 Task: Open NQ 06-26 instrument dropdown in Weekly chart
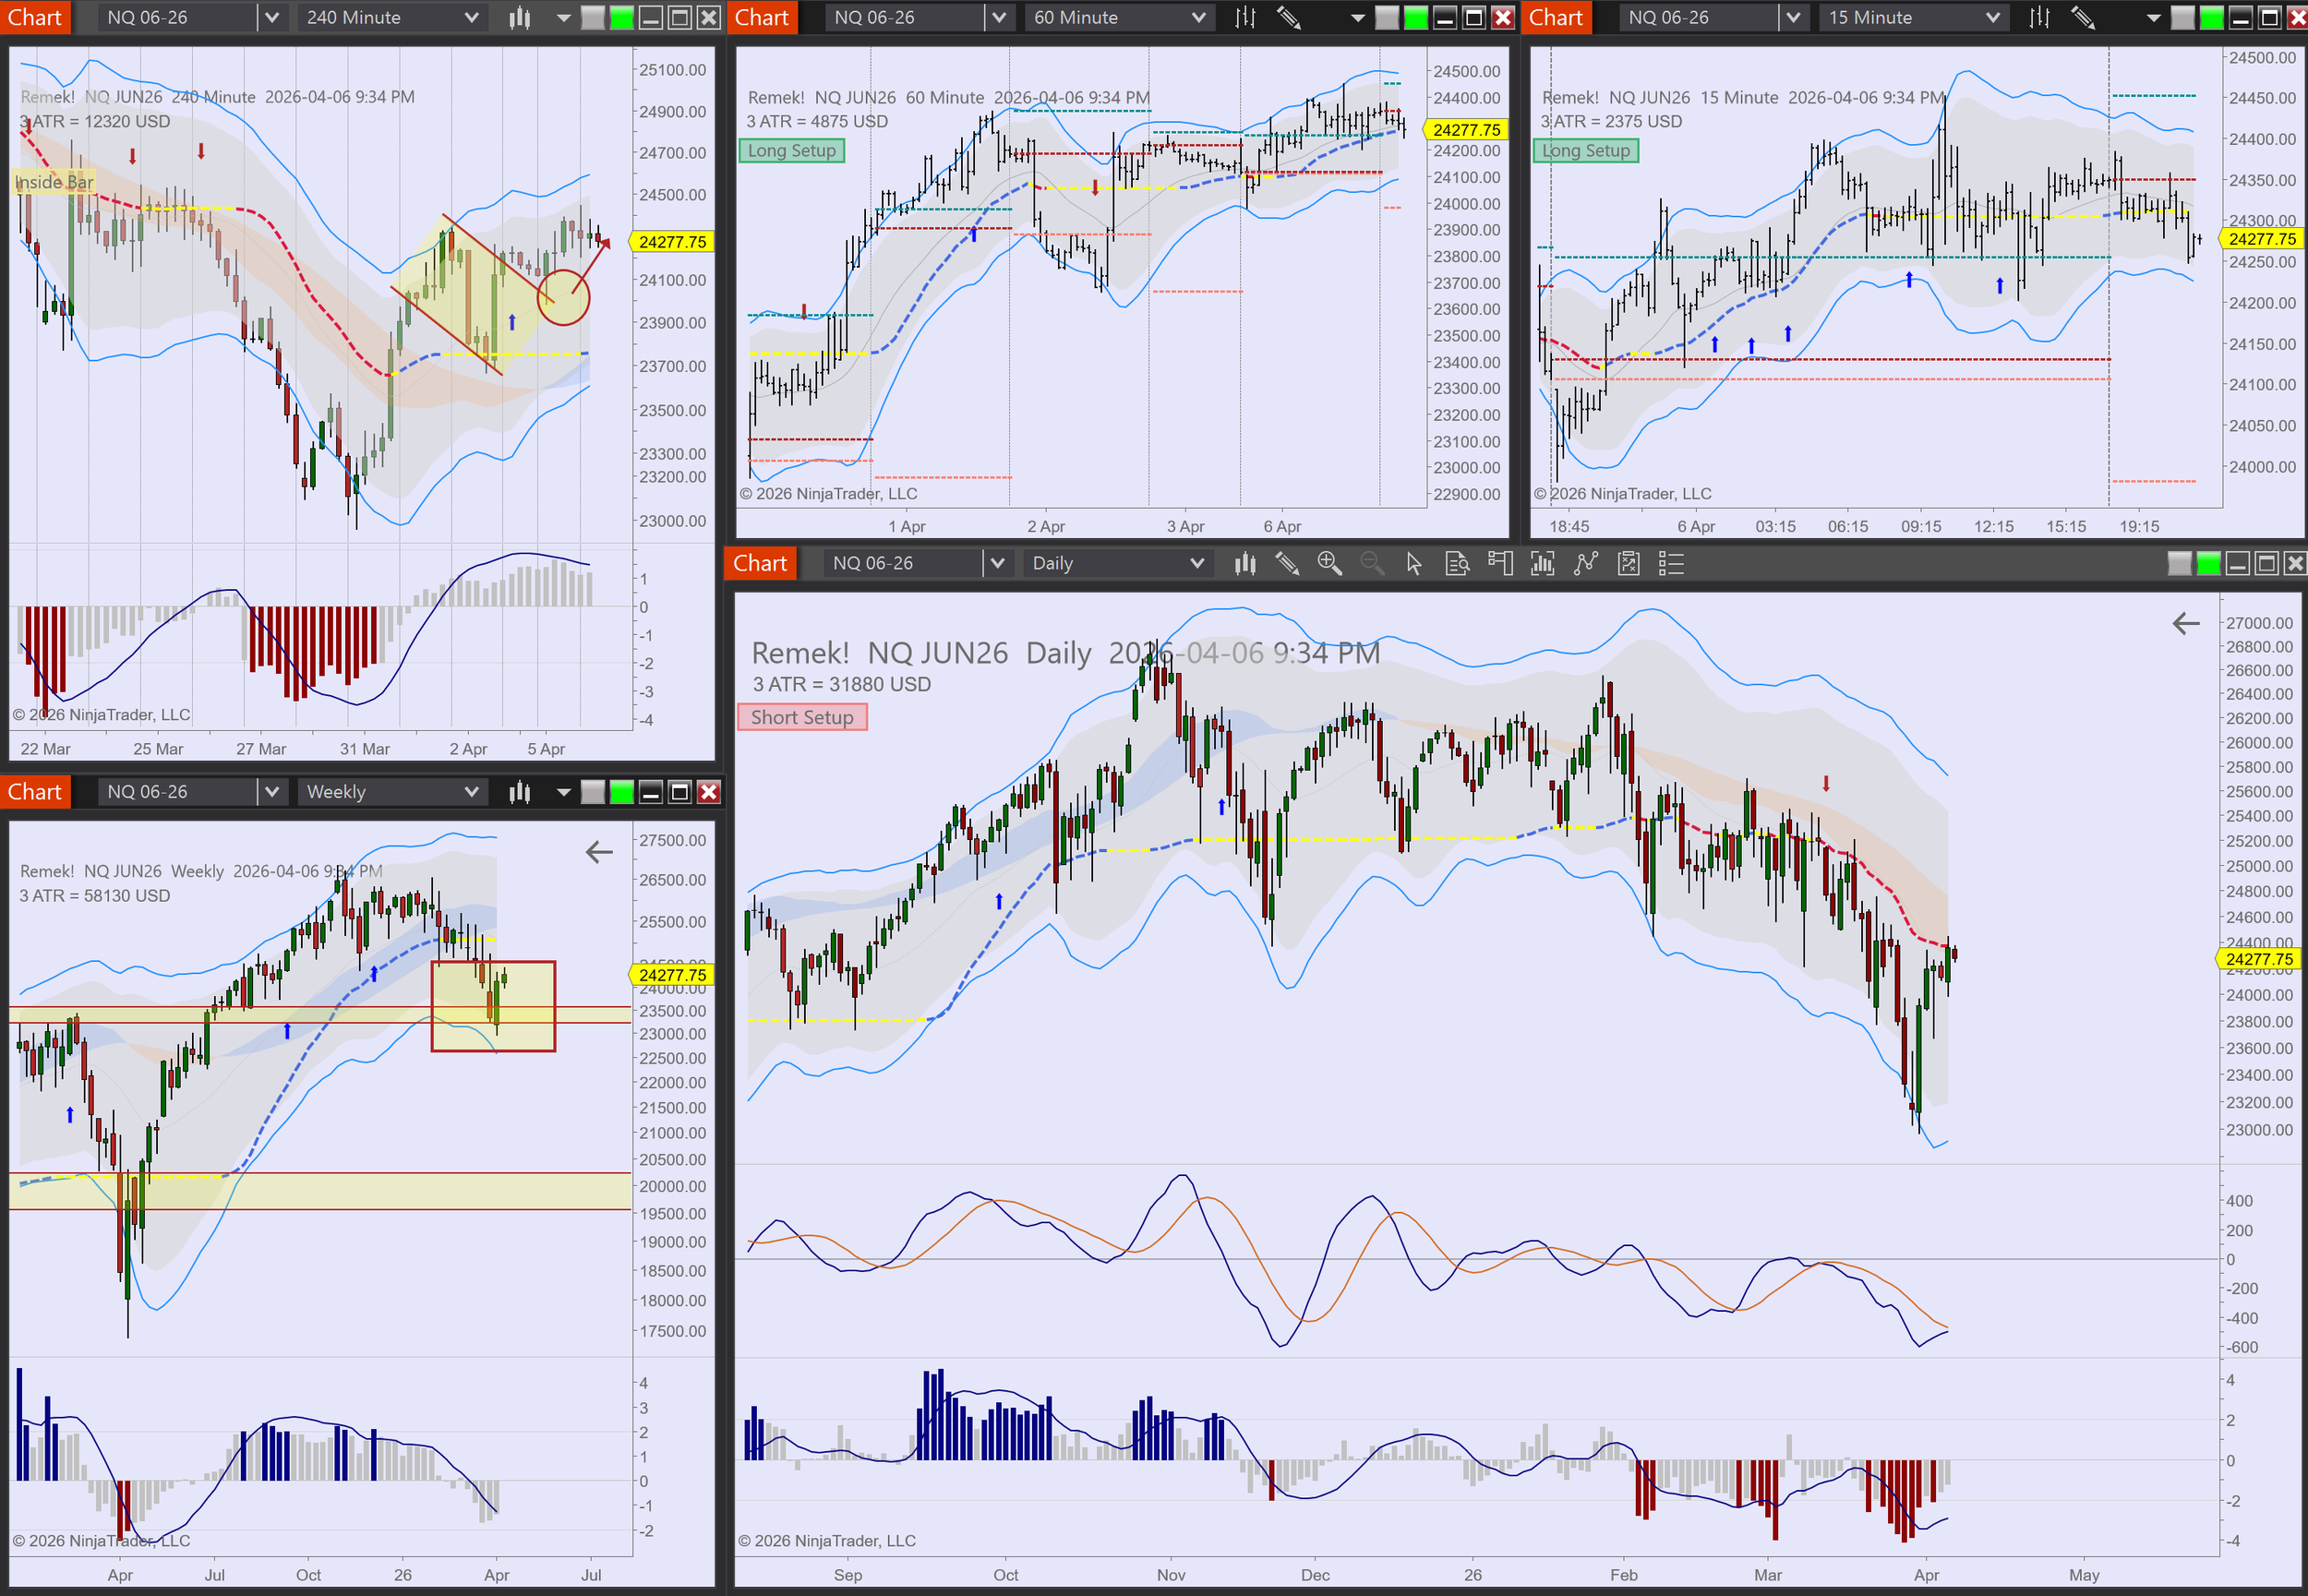[271, 793]
